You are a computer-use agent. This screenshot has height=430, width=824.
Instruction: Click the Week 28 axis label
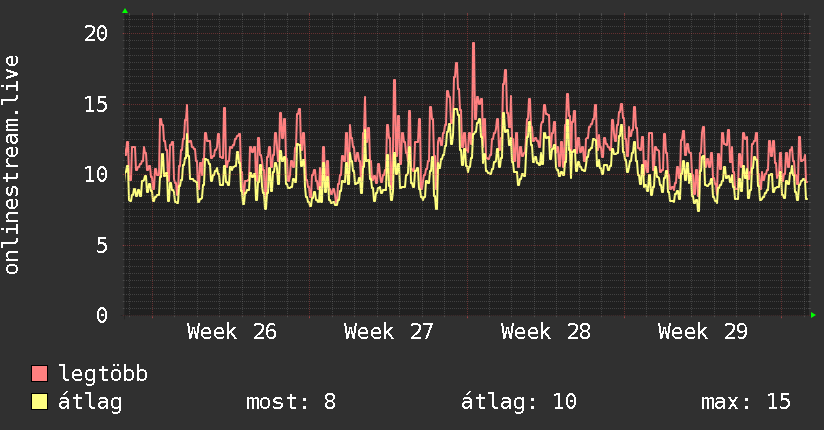click(546, 332)
